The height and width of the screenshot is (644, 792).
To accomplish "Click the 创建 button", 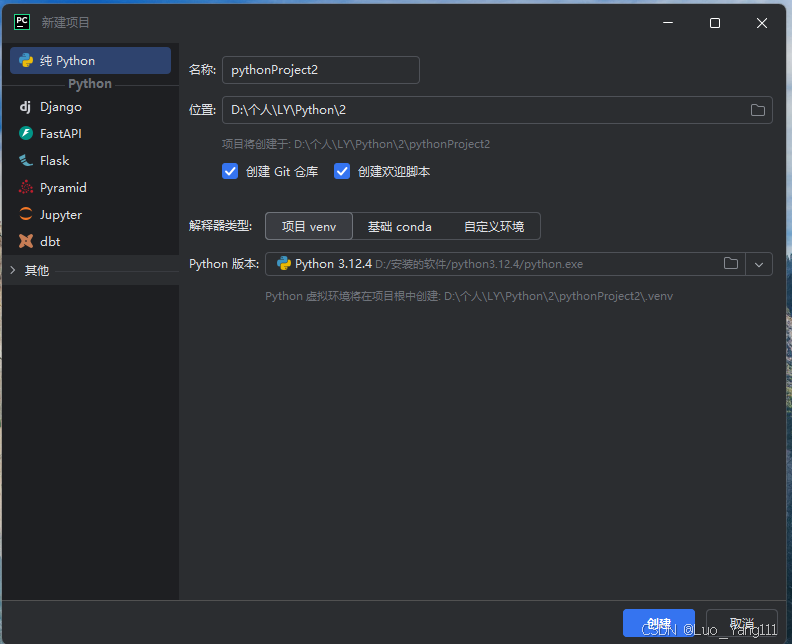I will tap(659, 623).
